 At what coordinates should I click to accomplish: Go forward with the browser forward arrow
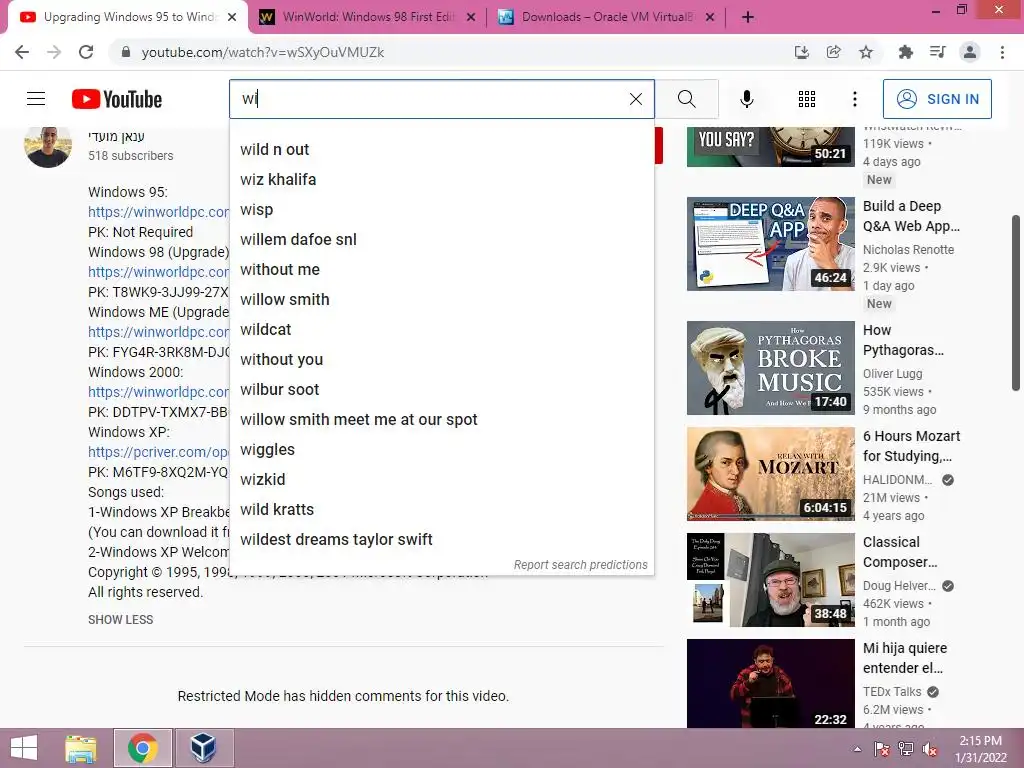54,52
